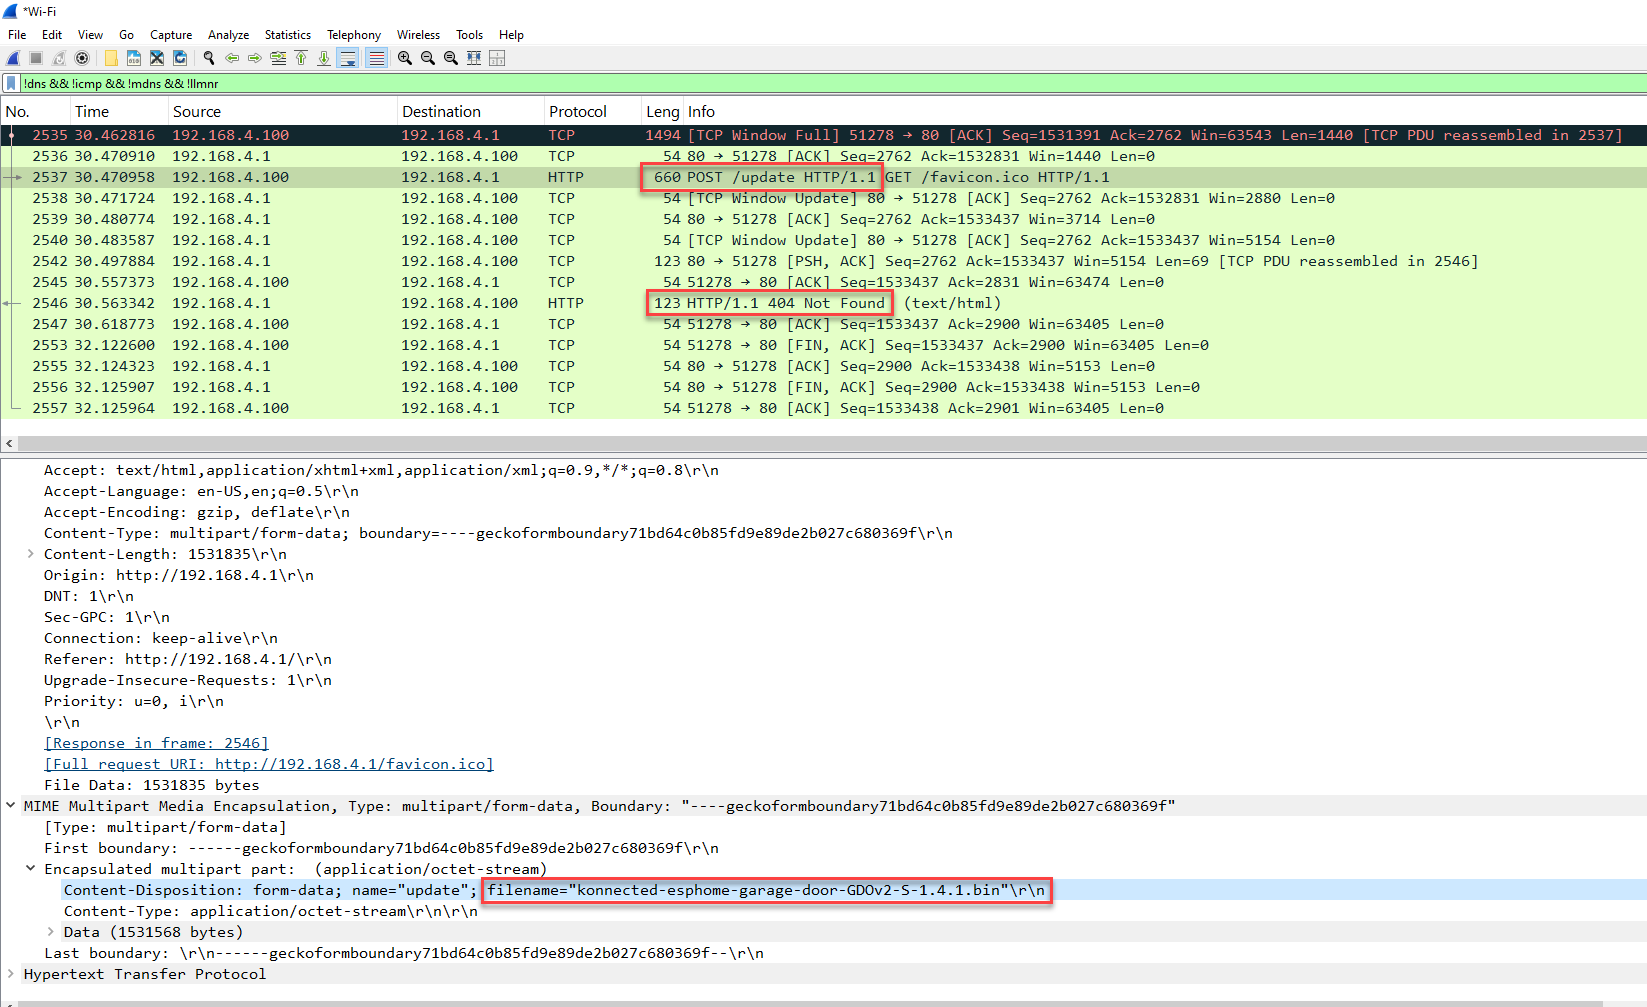Click the Close capture file icon
This screenshot has height=1007, width=1647.
pyautogui.click(x=157, y=58)
